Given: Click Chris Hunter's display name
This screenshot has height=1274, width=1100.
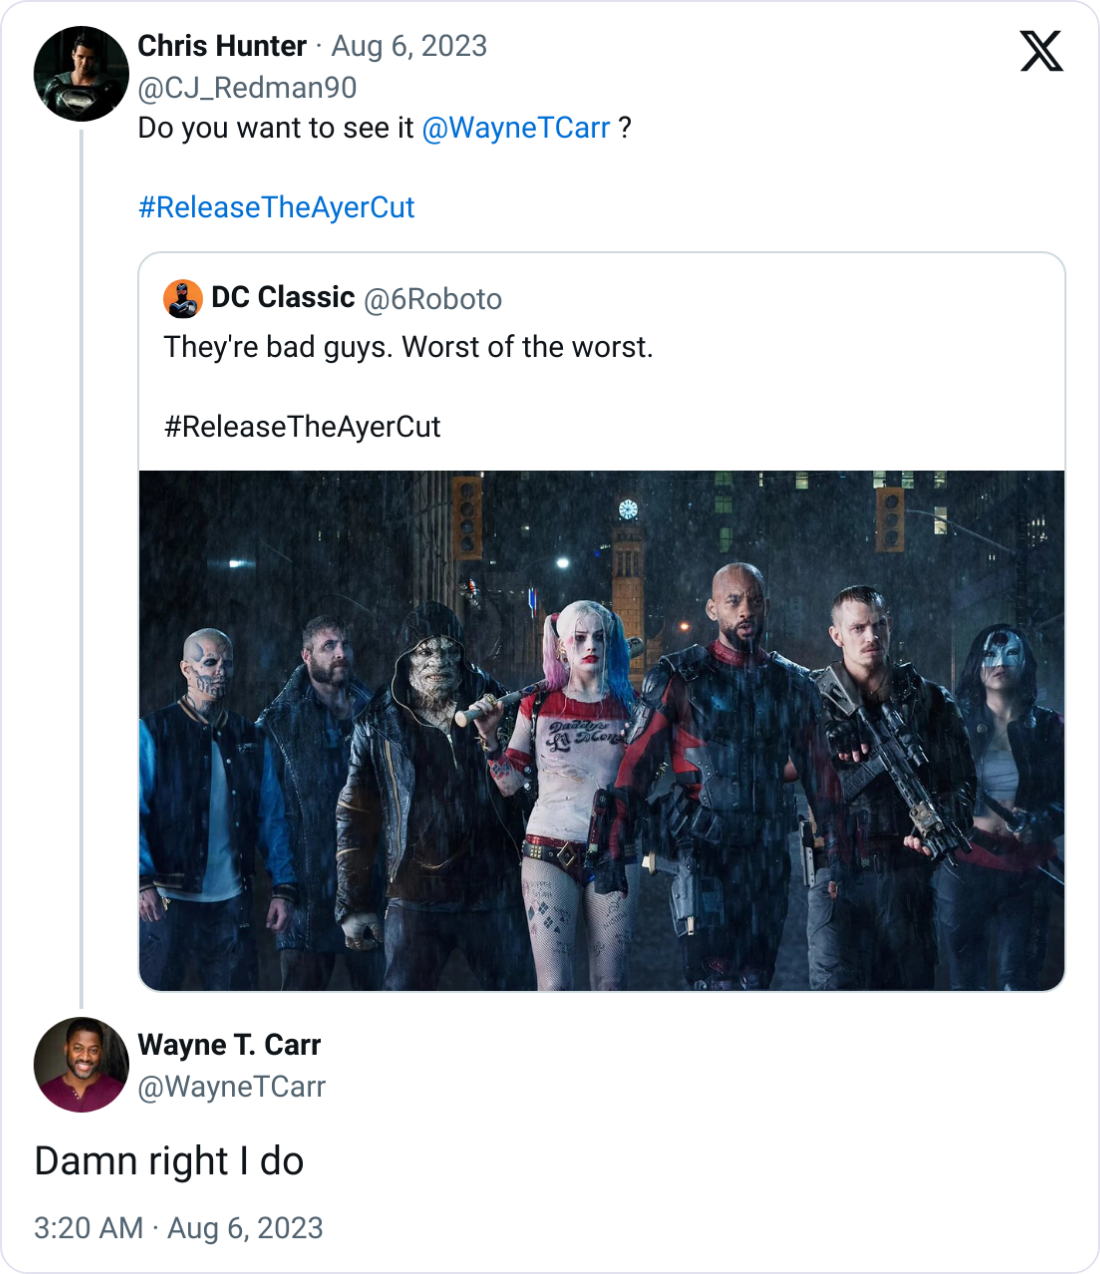Looking at the screenshot, I should click(219, 45).
